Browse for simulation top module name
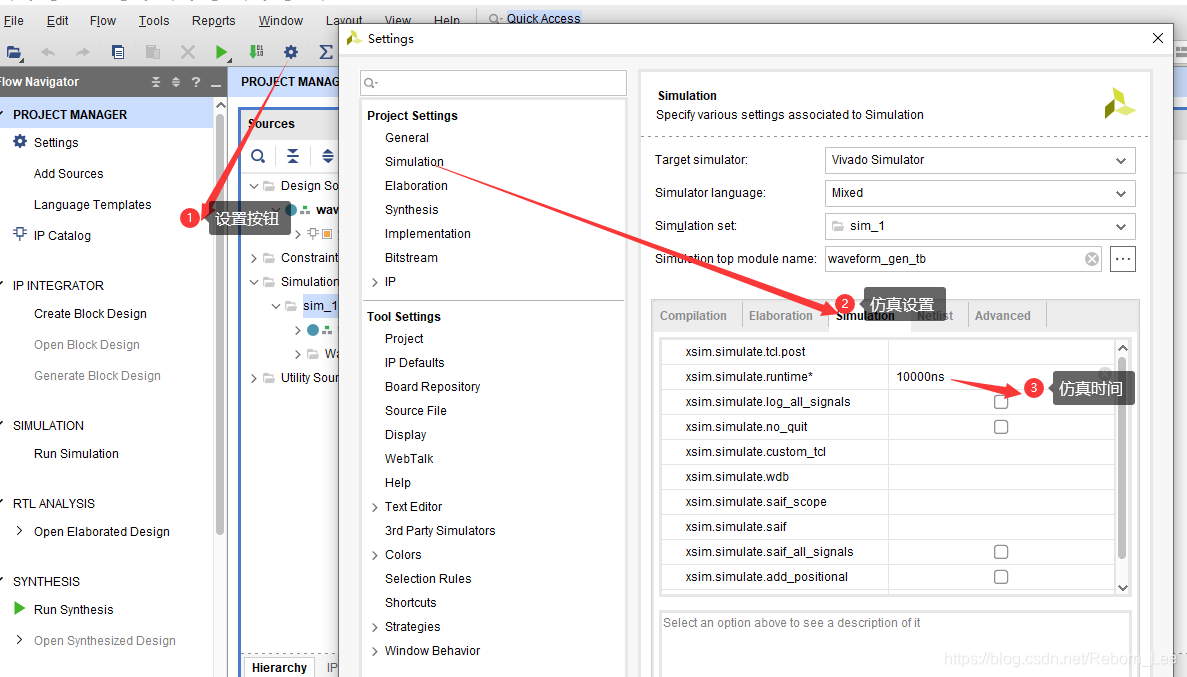 1123,259
